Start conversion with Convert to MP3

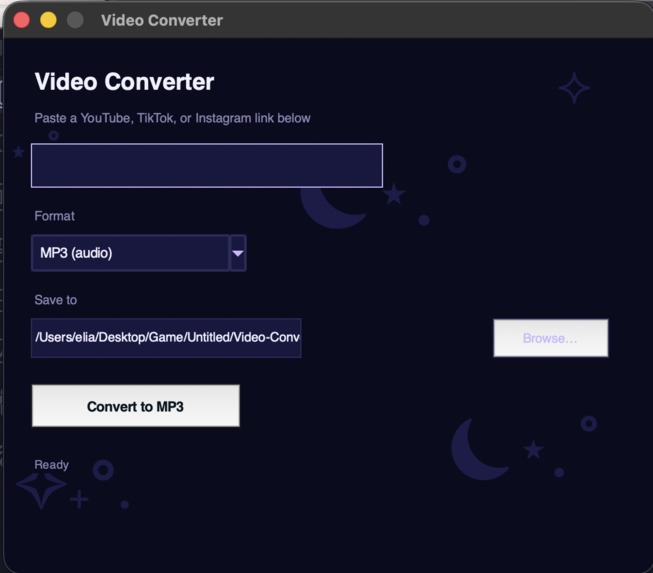tap(136, 406)
